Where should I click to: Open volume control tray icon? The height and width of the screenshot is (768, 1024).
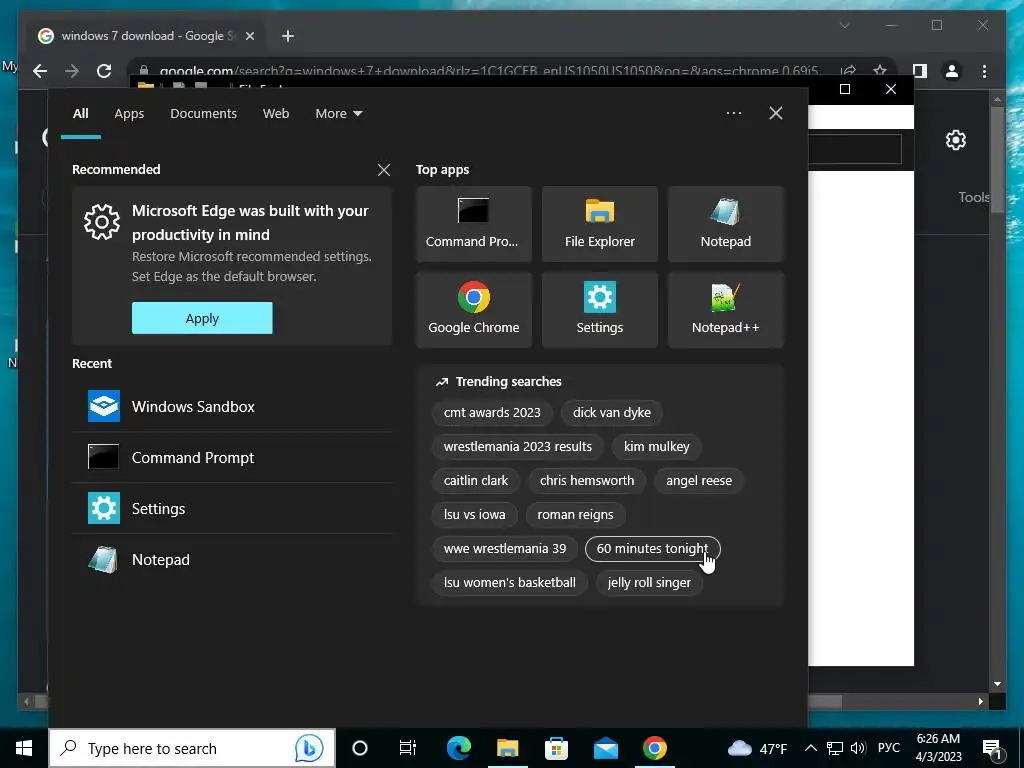coord(858,748)
